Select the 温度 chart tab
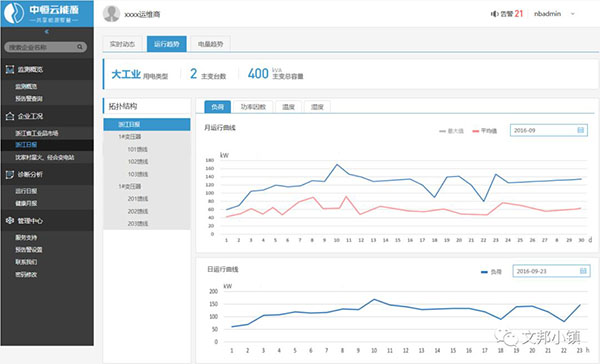This screenshot has height=364, width=600. coord(289,107)
